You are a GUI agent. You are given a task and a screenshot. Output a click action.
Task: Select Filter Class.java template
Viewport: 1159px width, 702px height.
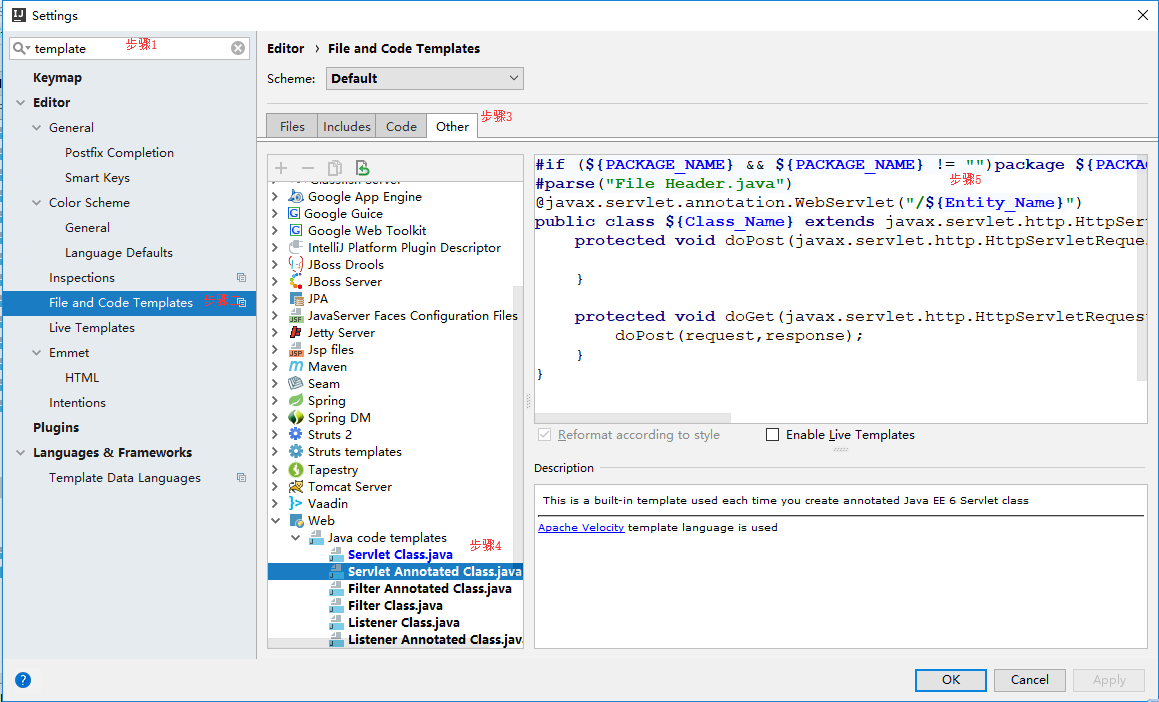[395, 606]
